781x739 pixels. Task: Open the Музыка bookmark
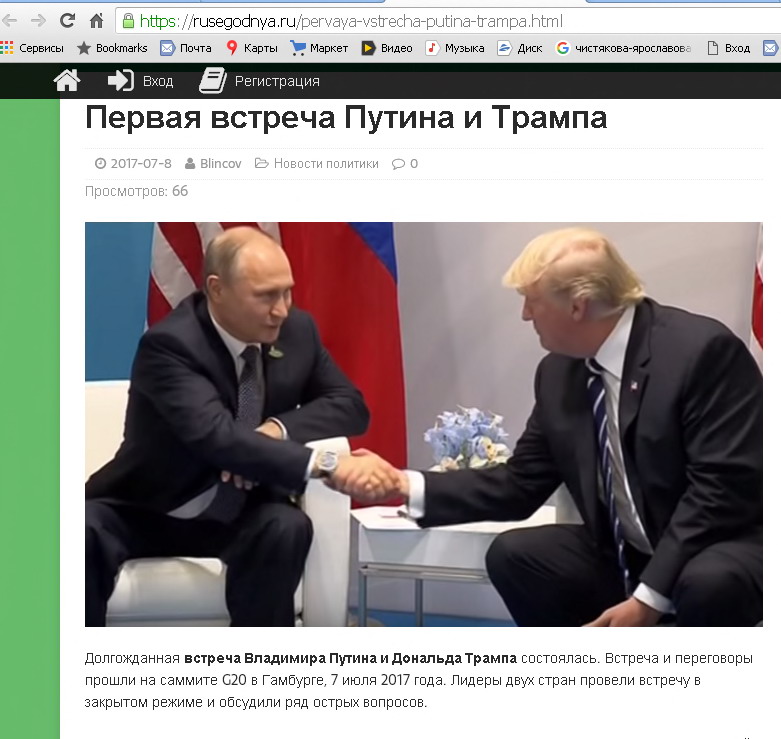tap(455, 48)
